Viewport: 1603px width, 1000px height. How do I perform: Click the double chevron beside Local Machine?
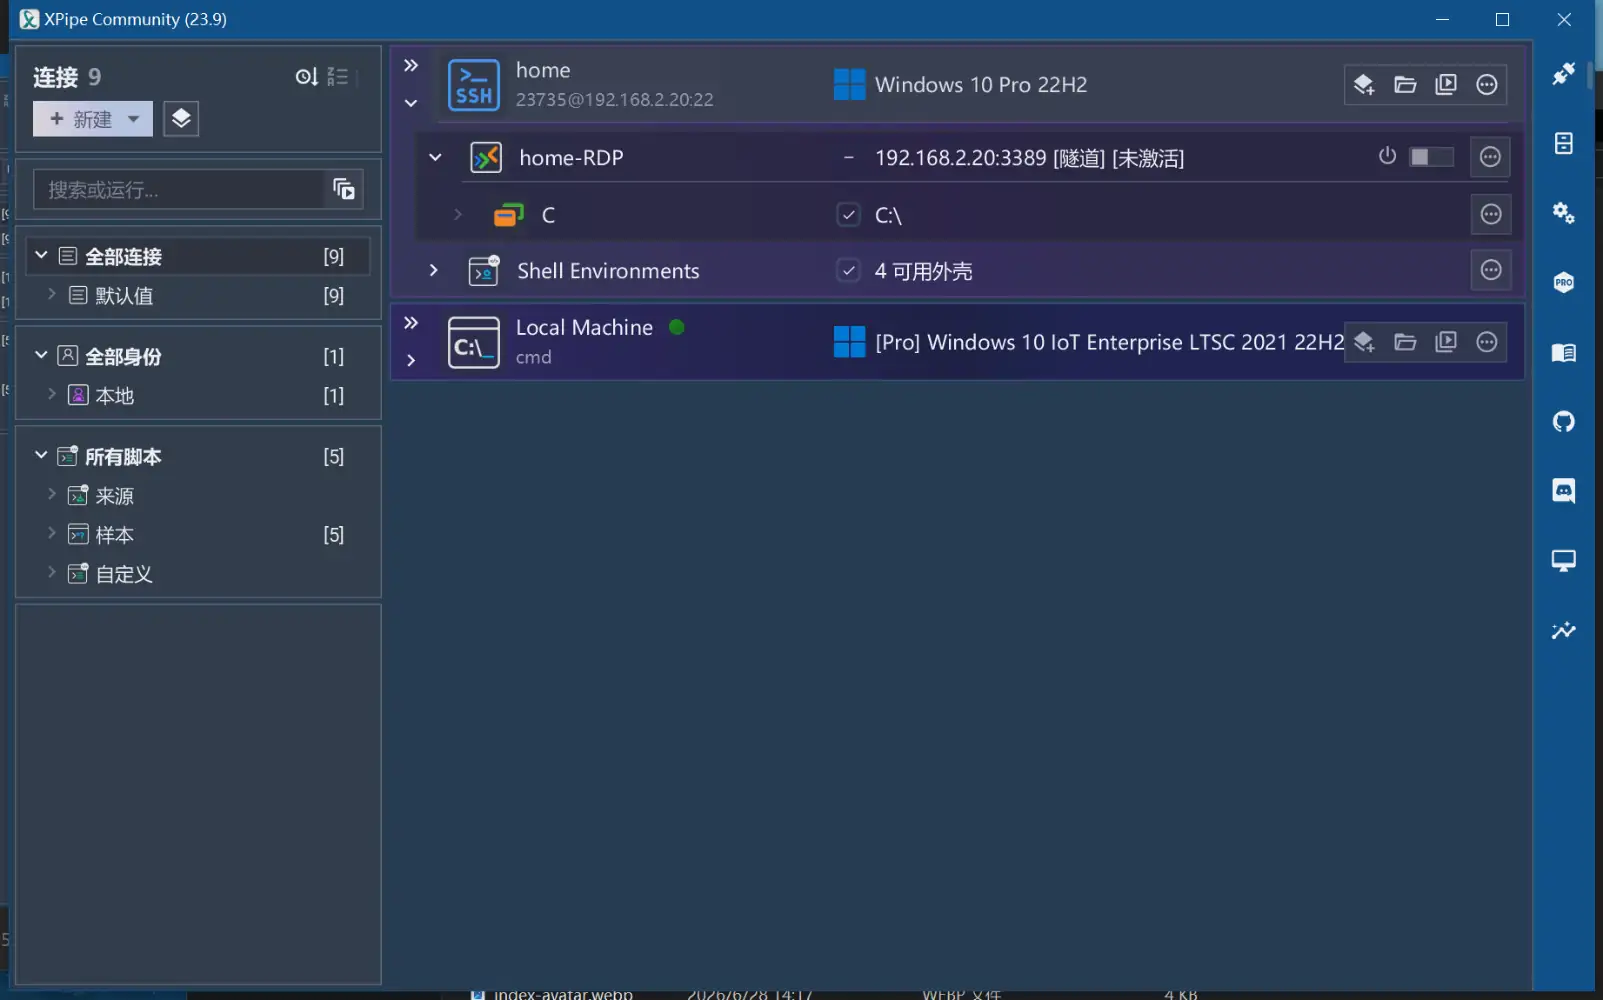411,323
